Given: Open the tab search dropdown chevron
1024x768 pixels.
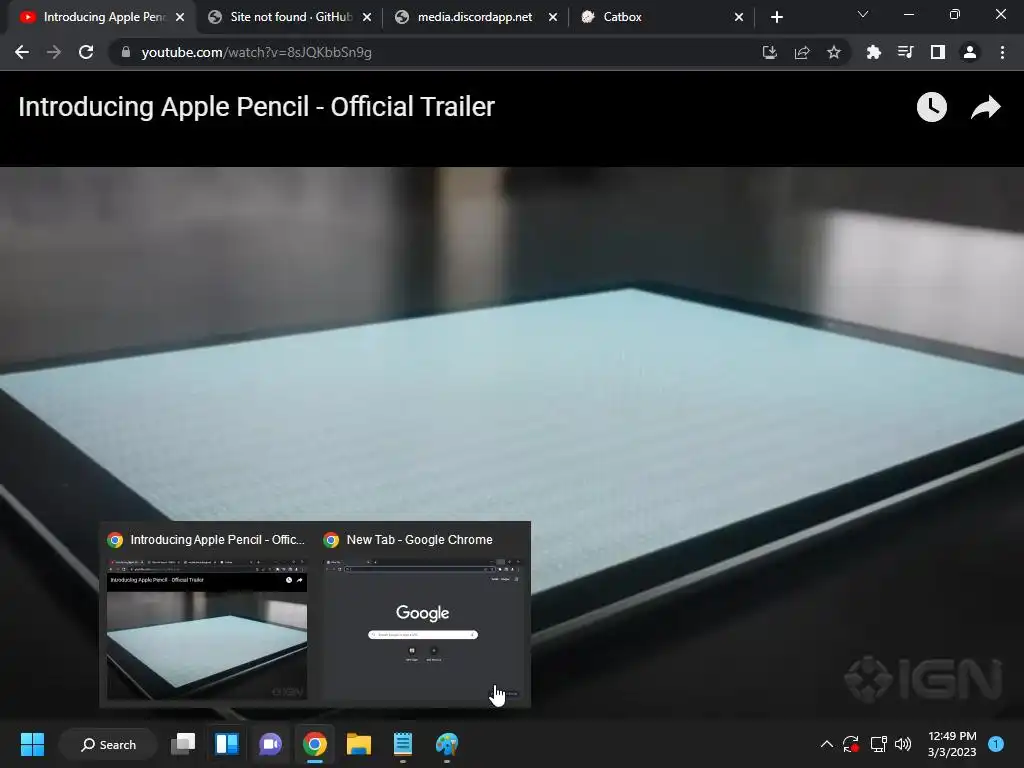Looking at the screenshot, I should tap(863, 14).
